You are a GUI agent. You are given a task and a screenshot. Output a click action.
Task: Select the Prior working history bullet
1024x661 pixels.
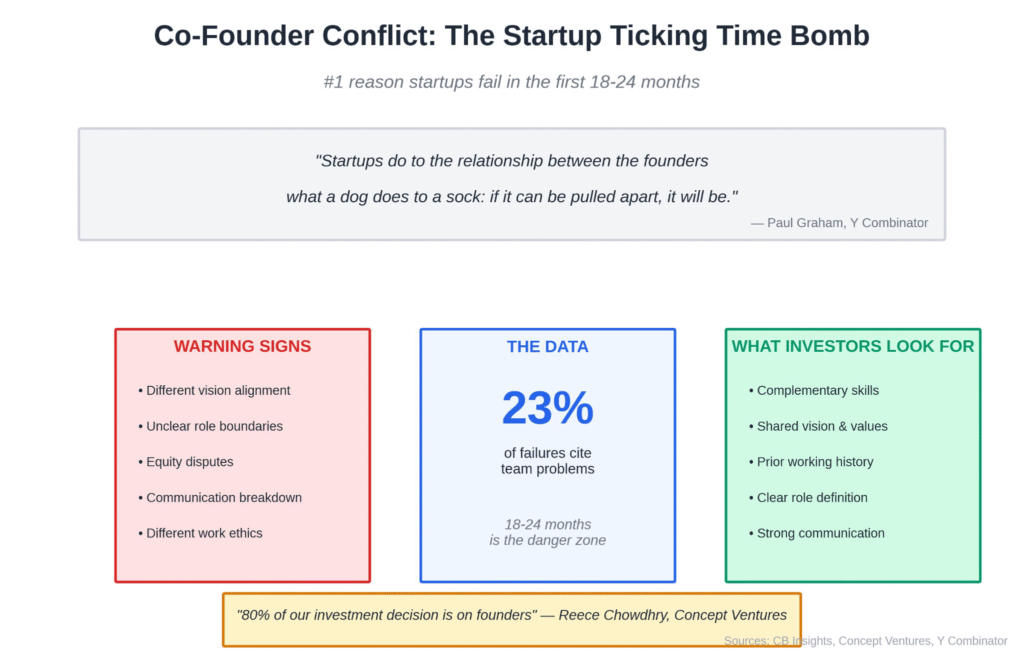tap(815, 462)
